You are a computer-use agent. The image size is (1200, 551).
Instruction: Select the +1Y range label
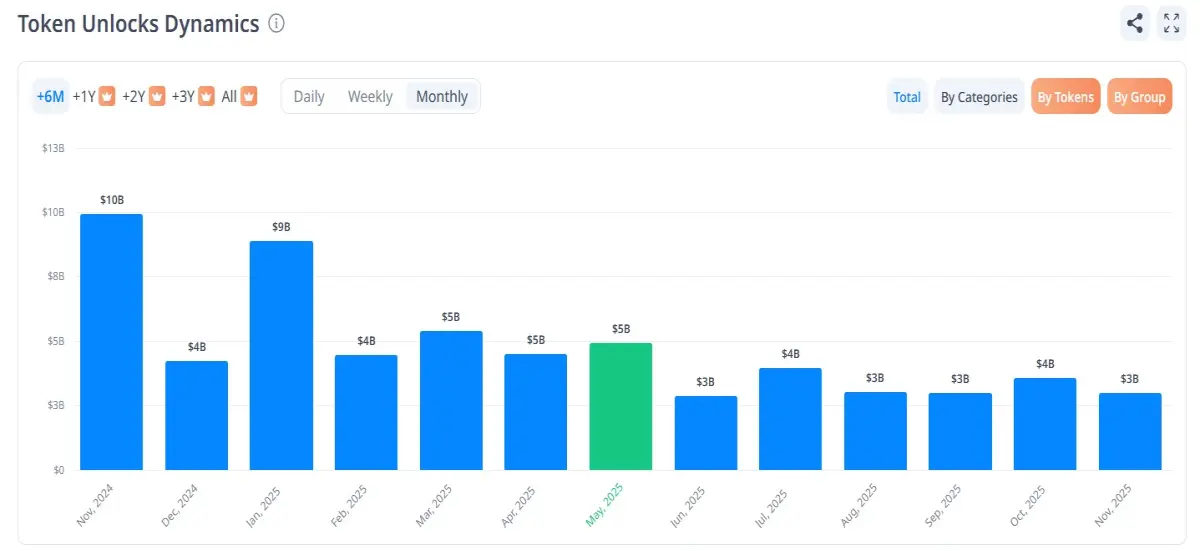tap(84, 97)
